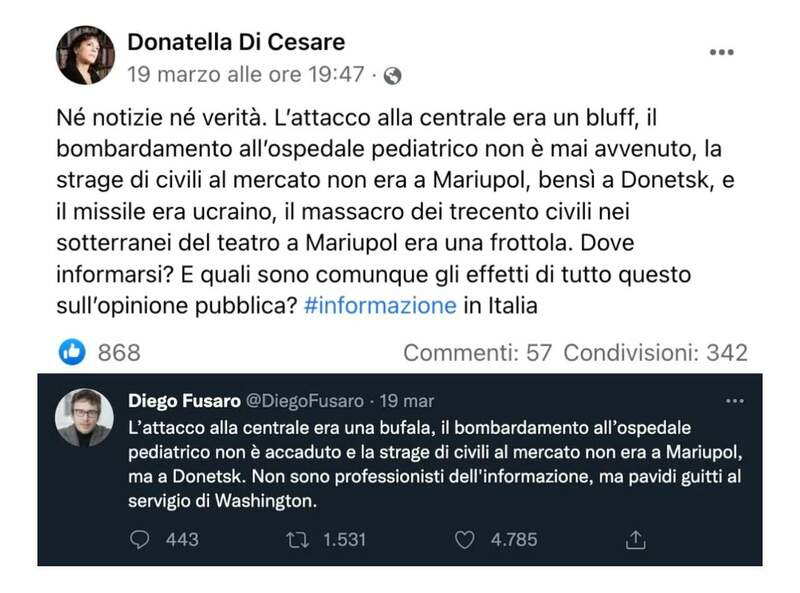View Commenti: 57 comments list
Screen dimensions: 800x593
477,352
